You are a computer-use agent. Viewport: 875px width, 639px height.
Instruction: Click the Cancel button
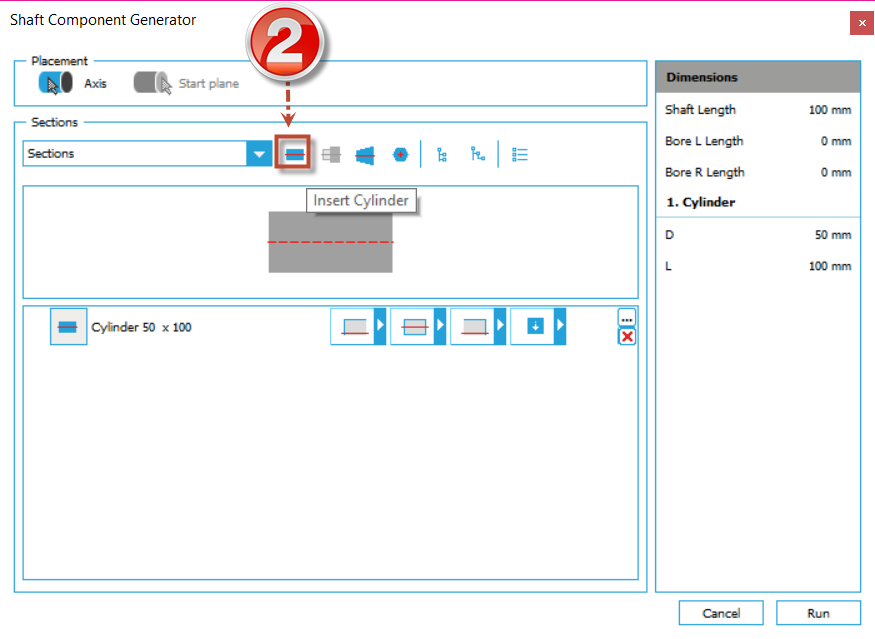coord(720,612)
